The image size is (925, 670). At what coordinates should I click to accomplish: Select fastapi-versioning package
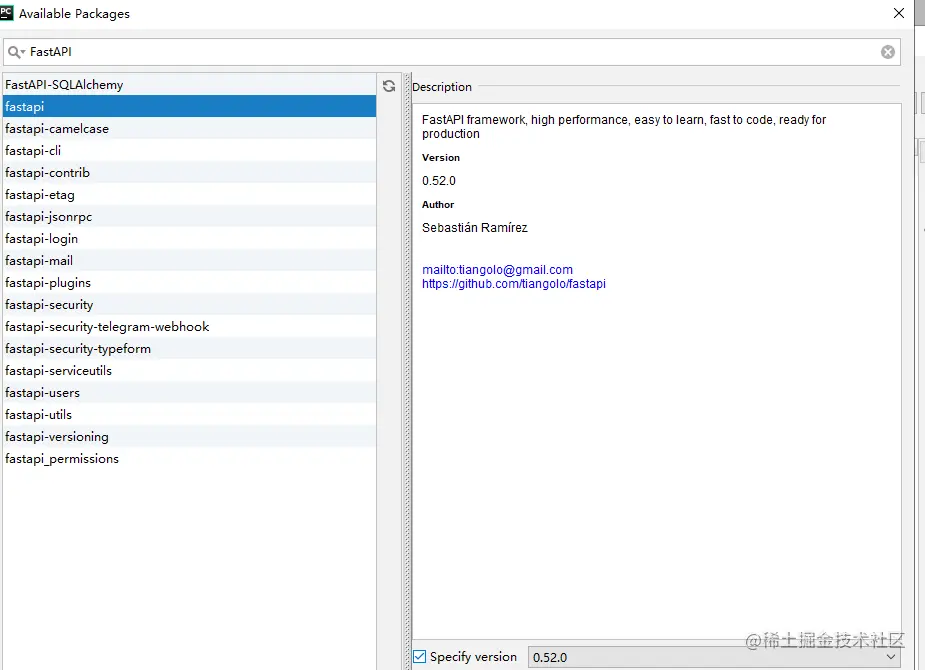point(189,436)
